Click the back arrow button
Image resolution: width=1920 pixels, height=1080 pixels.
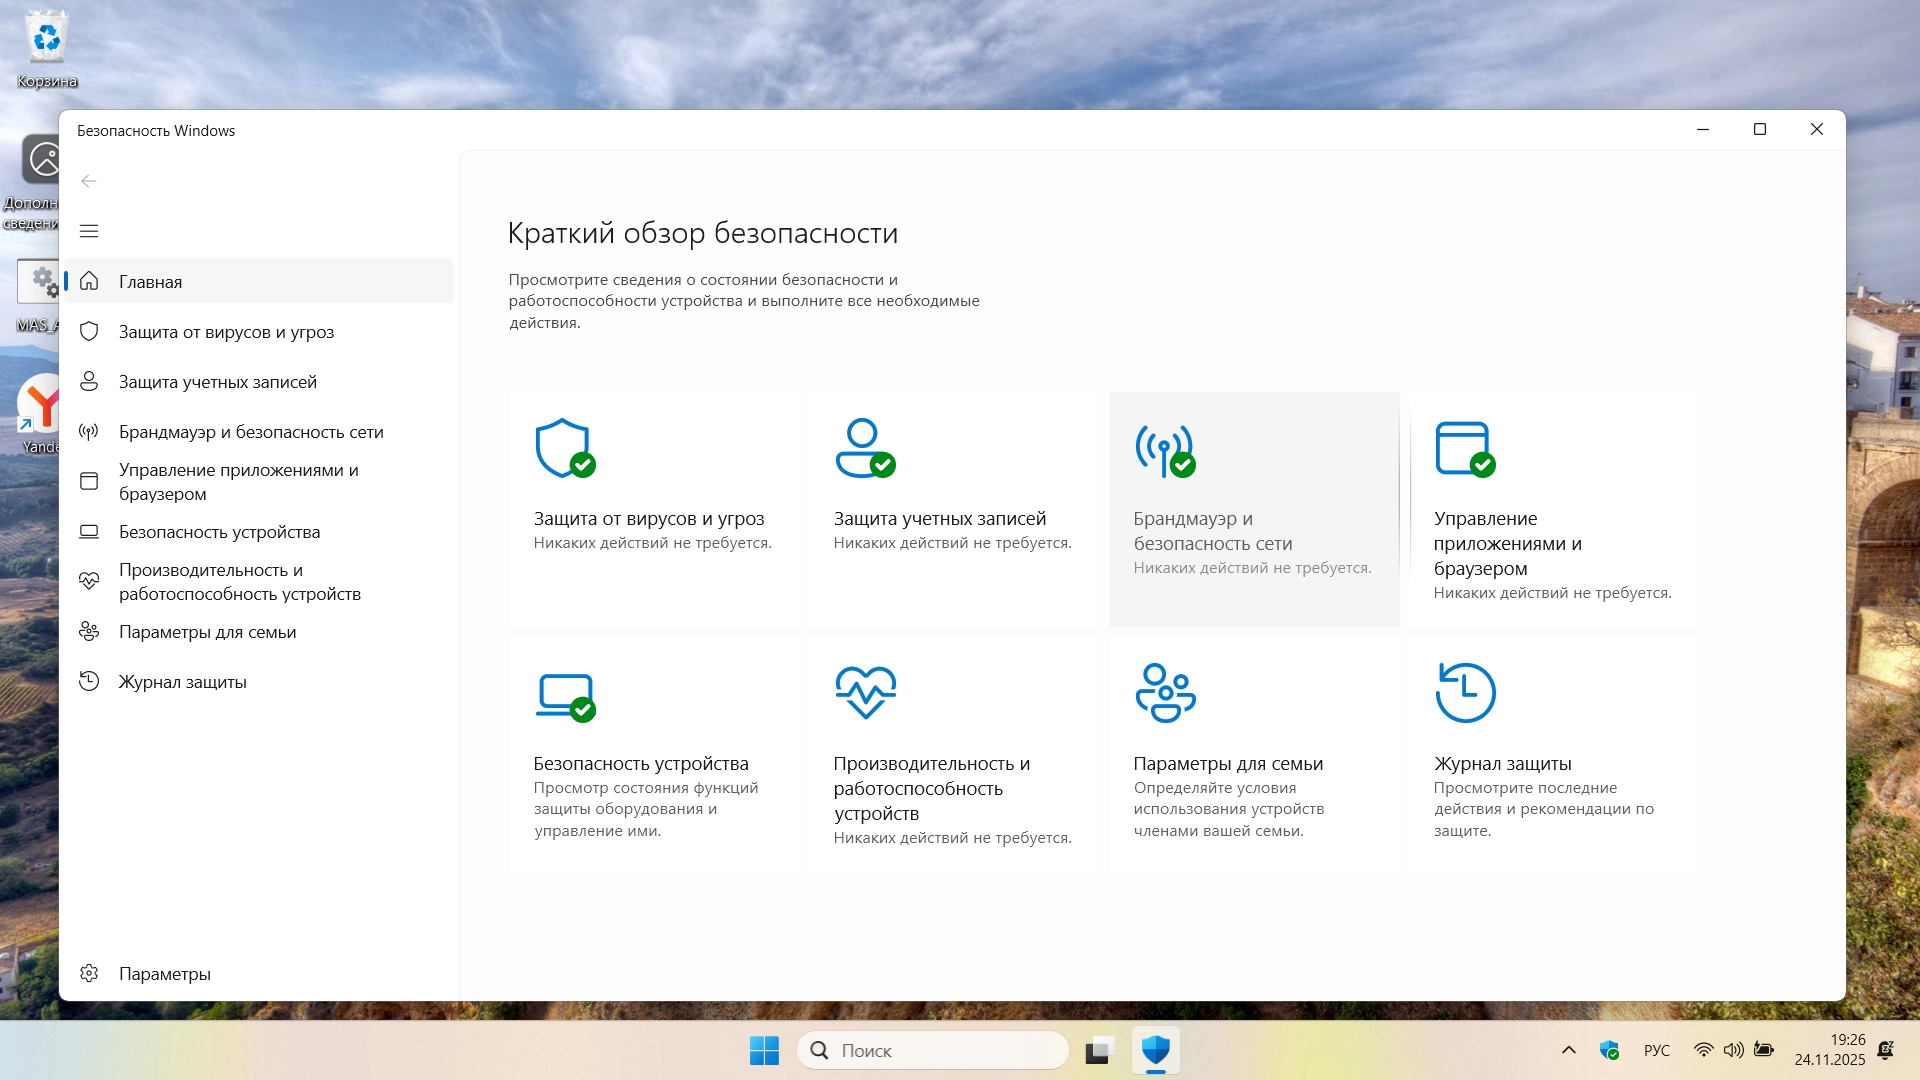[89, 181]
